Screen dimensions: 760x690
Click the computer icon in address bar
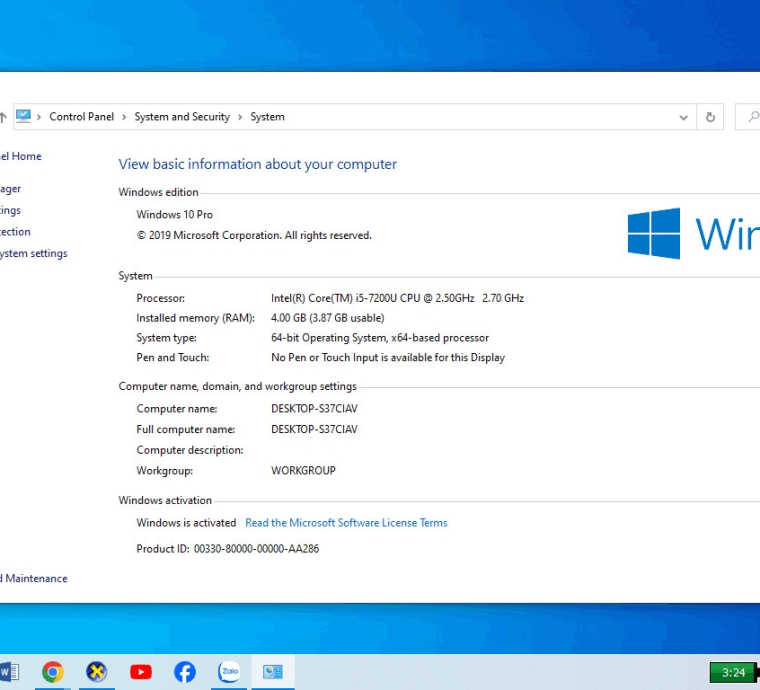click(23, 116)
